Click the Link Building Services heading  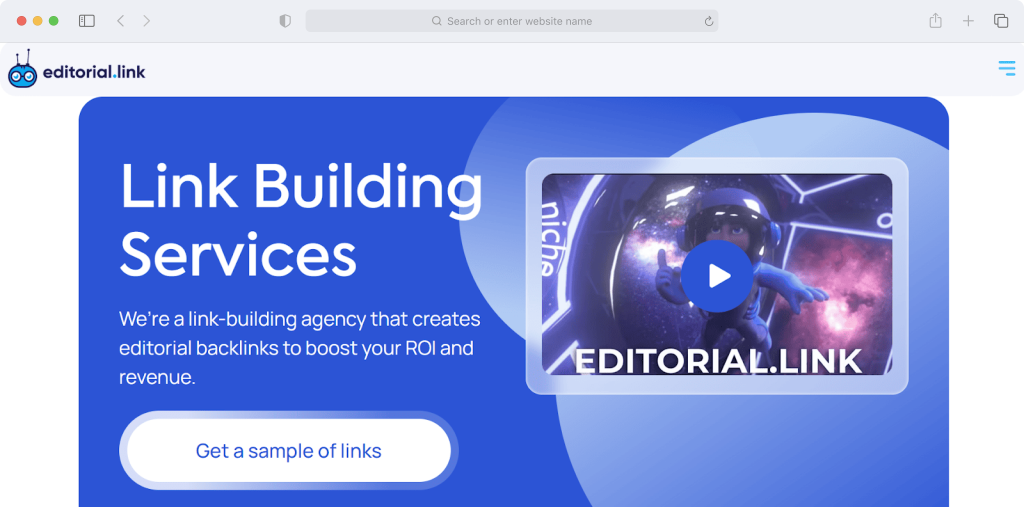tap(301, 220)
